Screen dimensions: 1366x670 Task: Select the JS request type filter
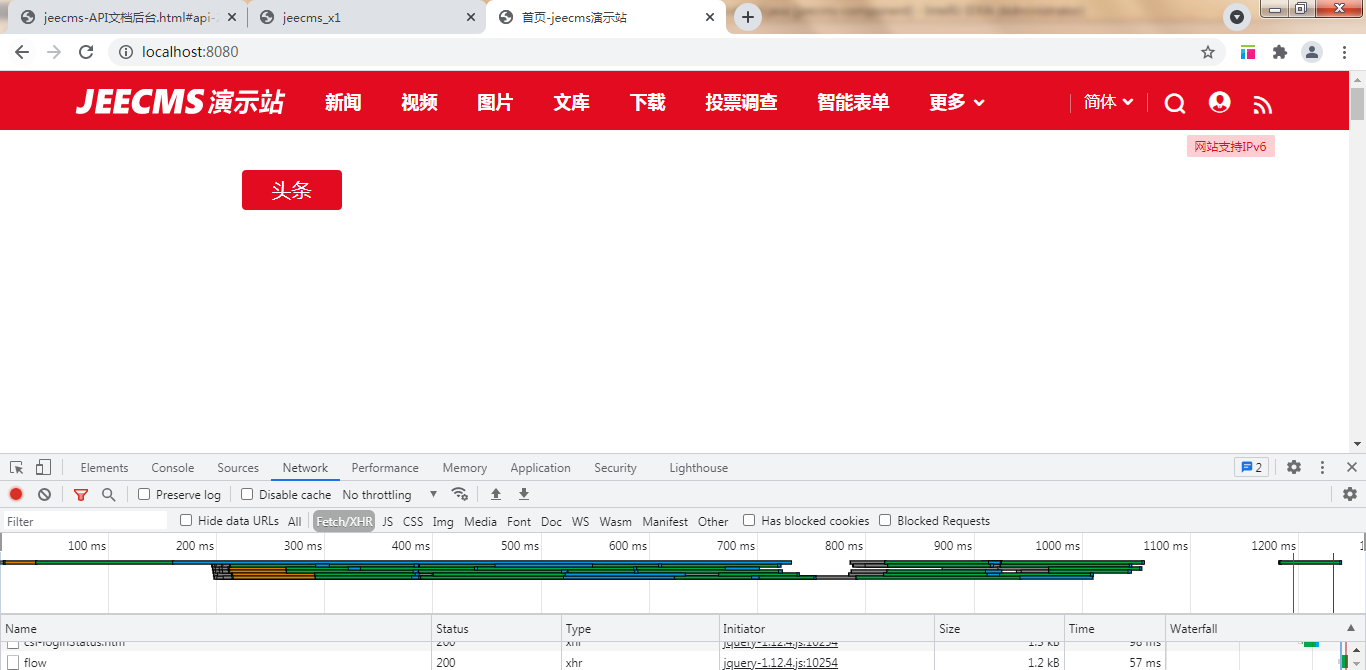[x=388, y=521]
